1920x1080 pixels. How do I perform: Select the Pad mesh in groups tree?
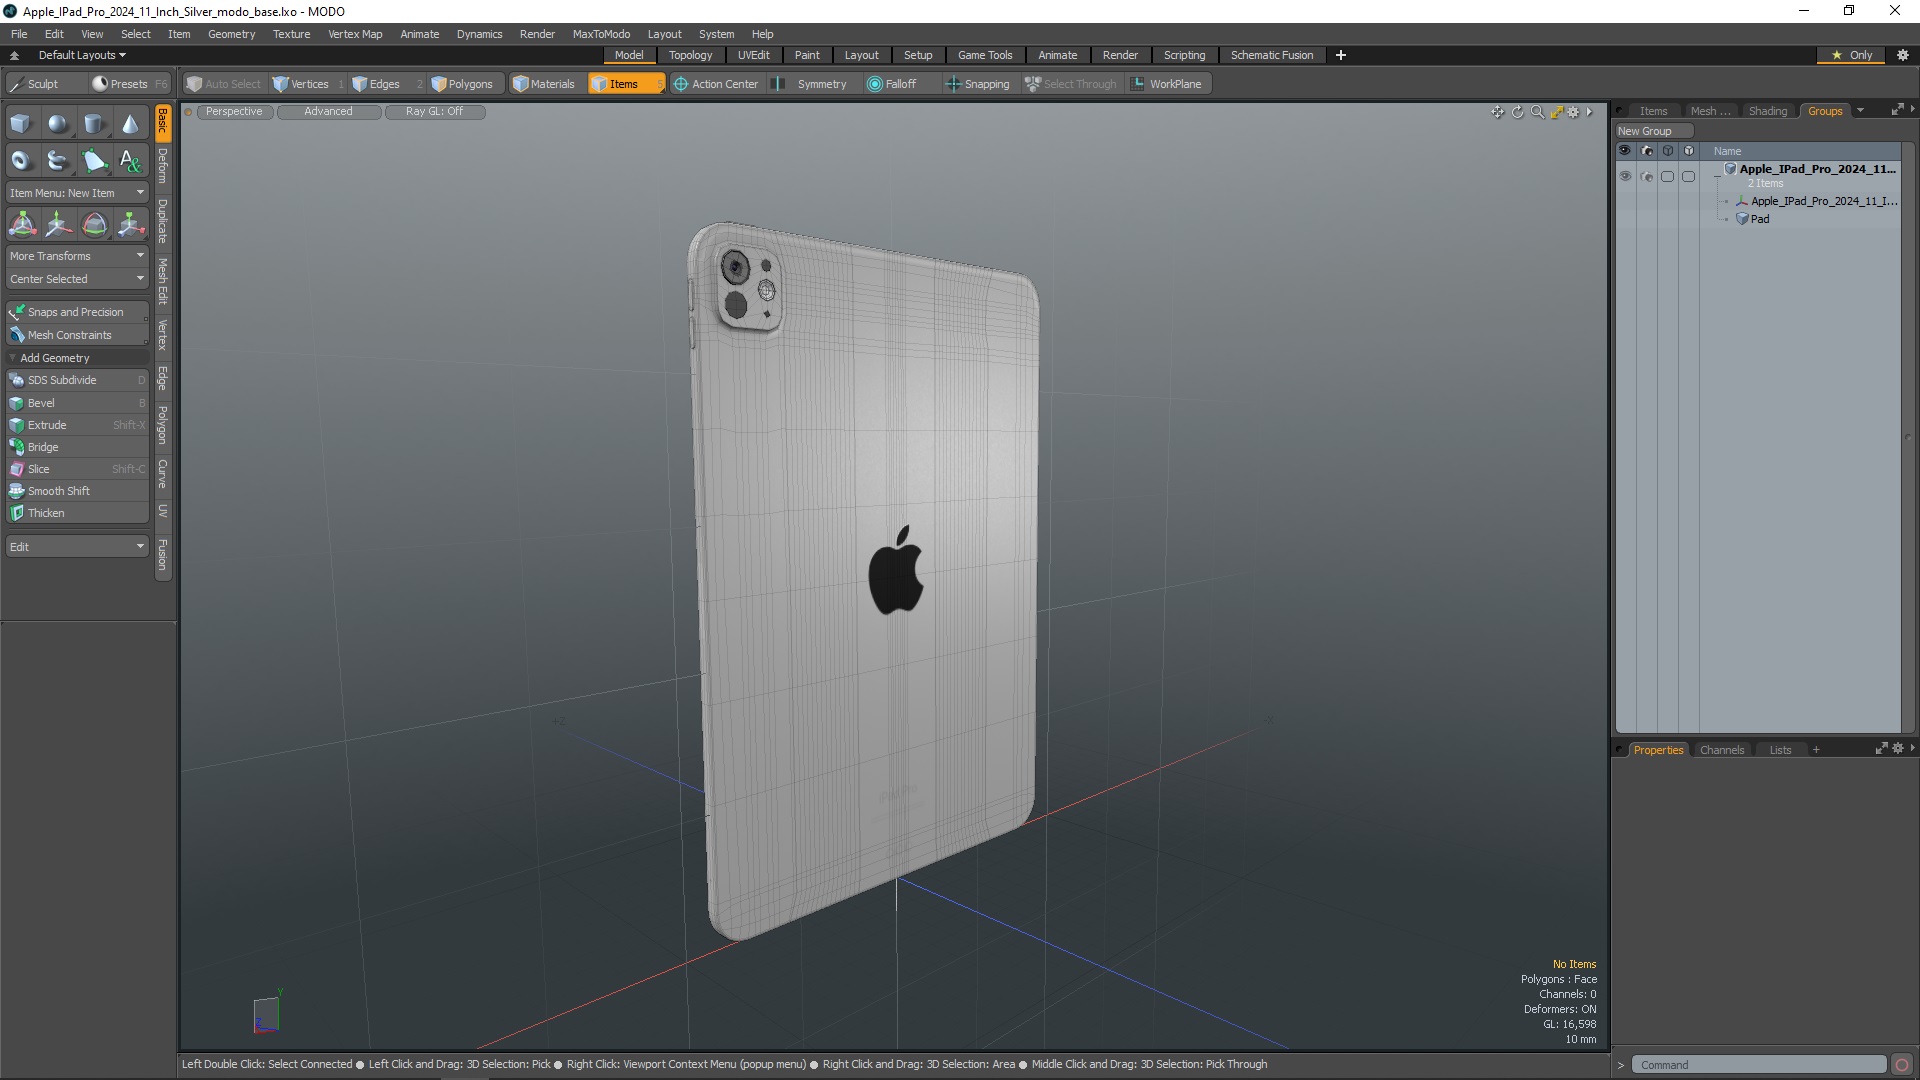point(1760,219)
